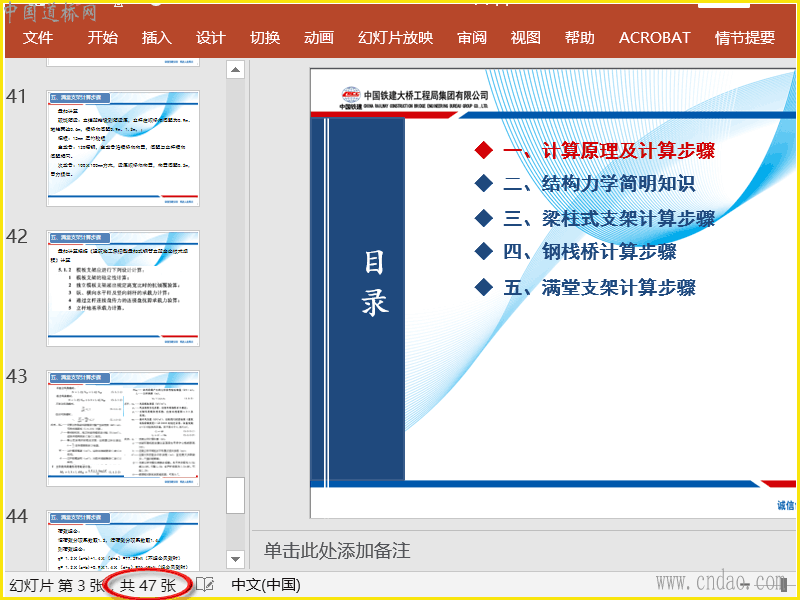This screenshot has height=600, width=800.
Task: Switch to the 幻灯片放映 tab
Action: point(395,38)
